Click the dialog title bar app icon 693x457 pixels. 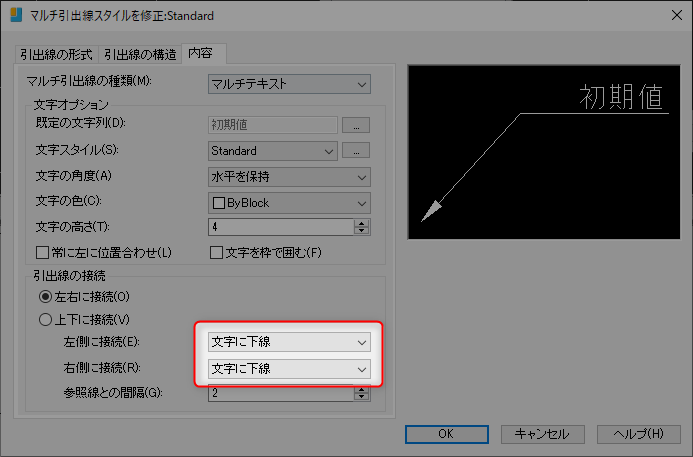16,15
